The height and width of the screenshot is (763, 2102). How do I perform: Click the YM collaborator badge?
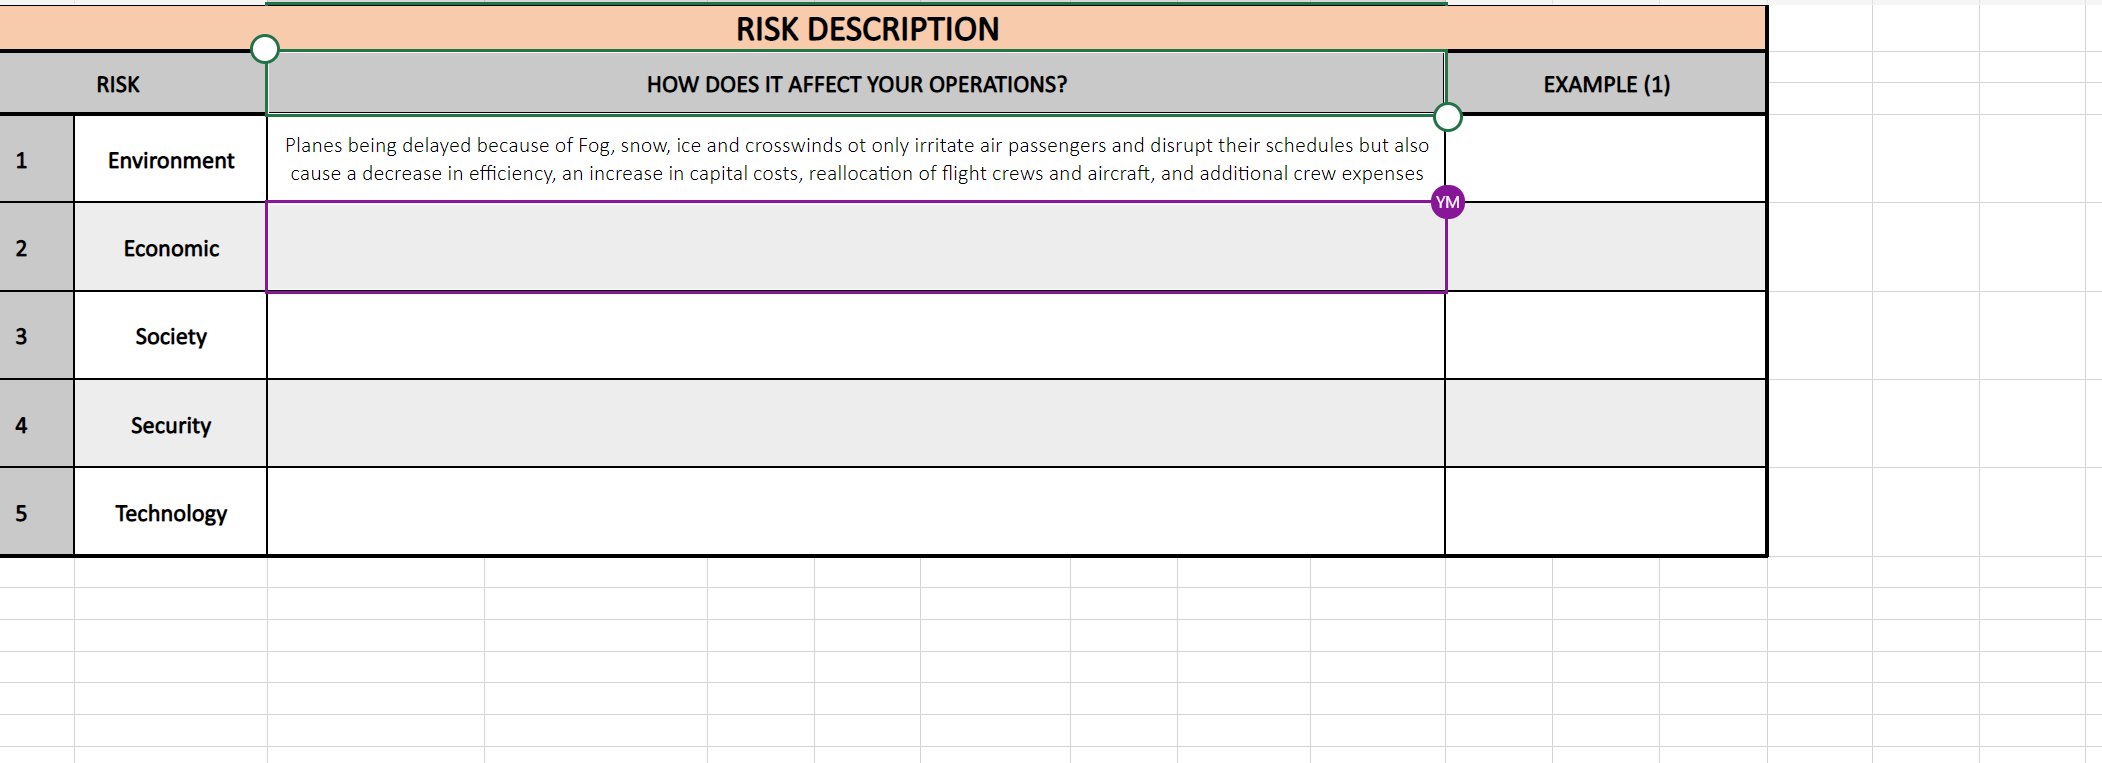1446,202
